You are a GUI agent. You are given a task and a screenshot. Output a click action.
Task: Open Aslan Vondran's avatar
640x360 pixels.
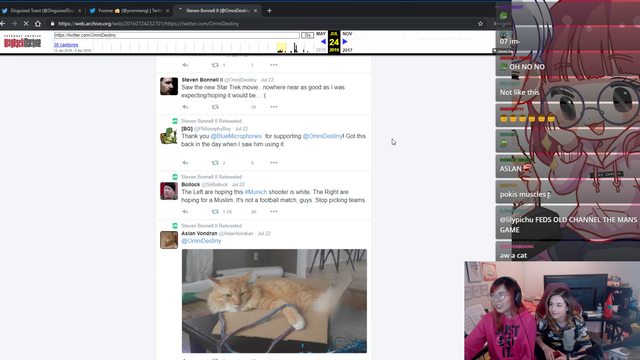click(169, 240)
